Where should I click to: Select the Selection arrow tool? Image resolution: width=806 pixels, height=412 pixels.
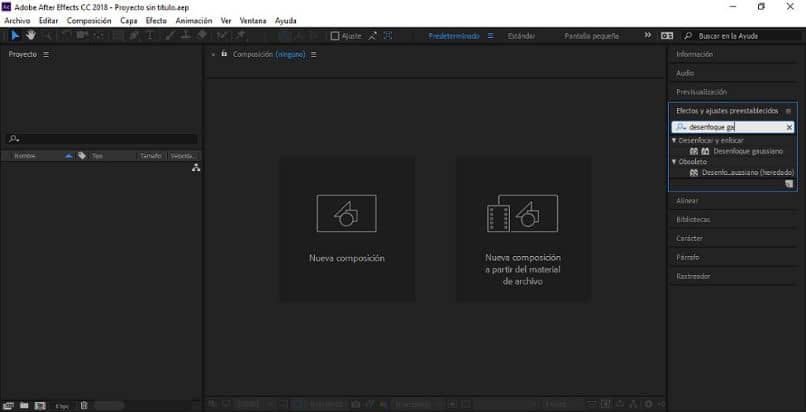point(15,35)
